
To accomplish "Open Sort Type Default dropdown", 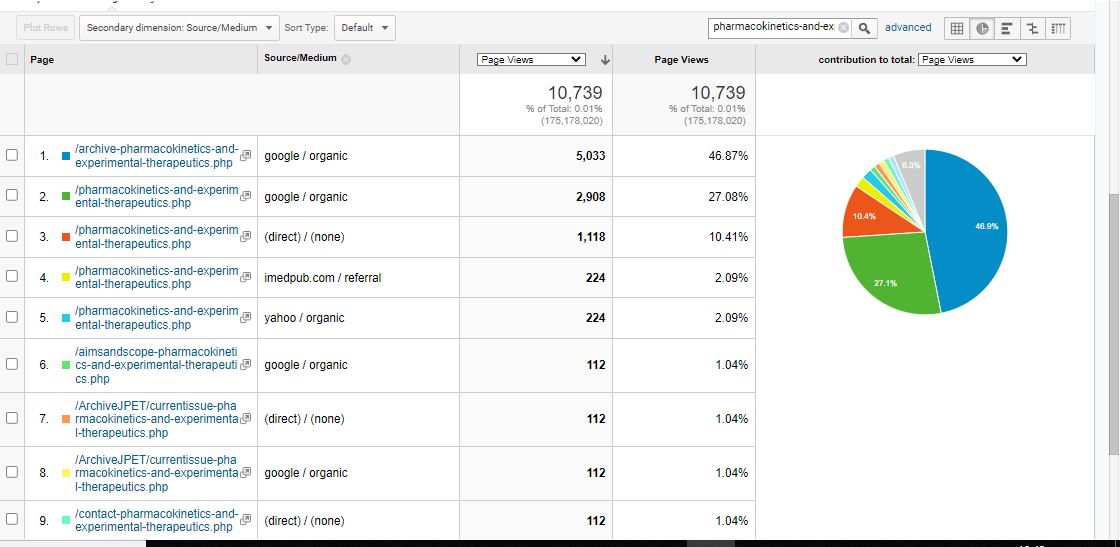I will coord(364,28).
